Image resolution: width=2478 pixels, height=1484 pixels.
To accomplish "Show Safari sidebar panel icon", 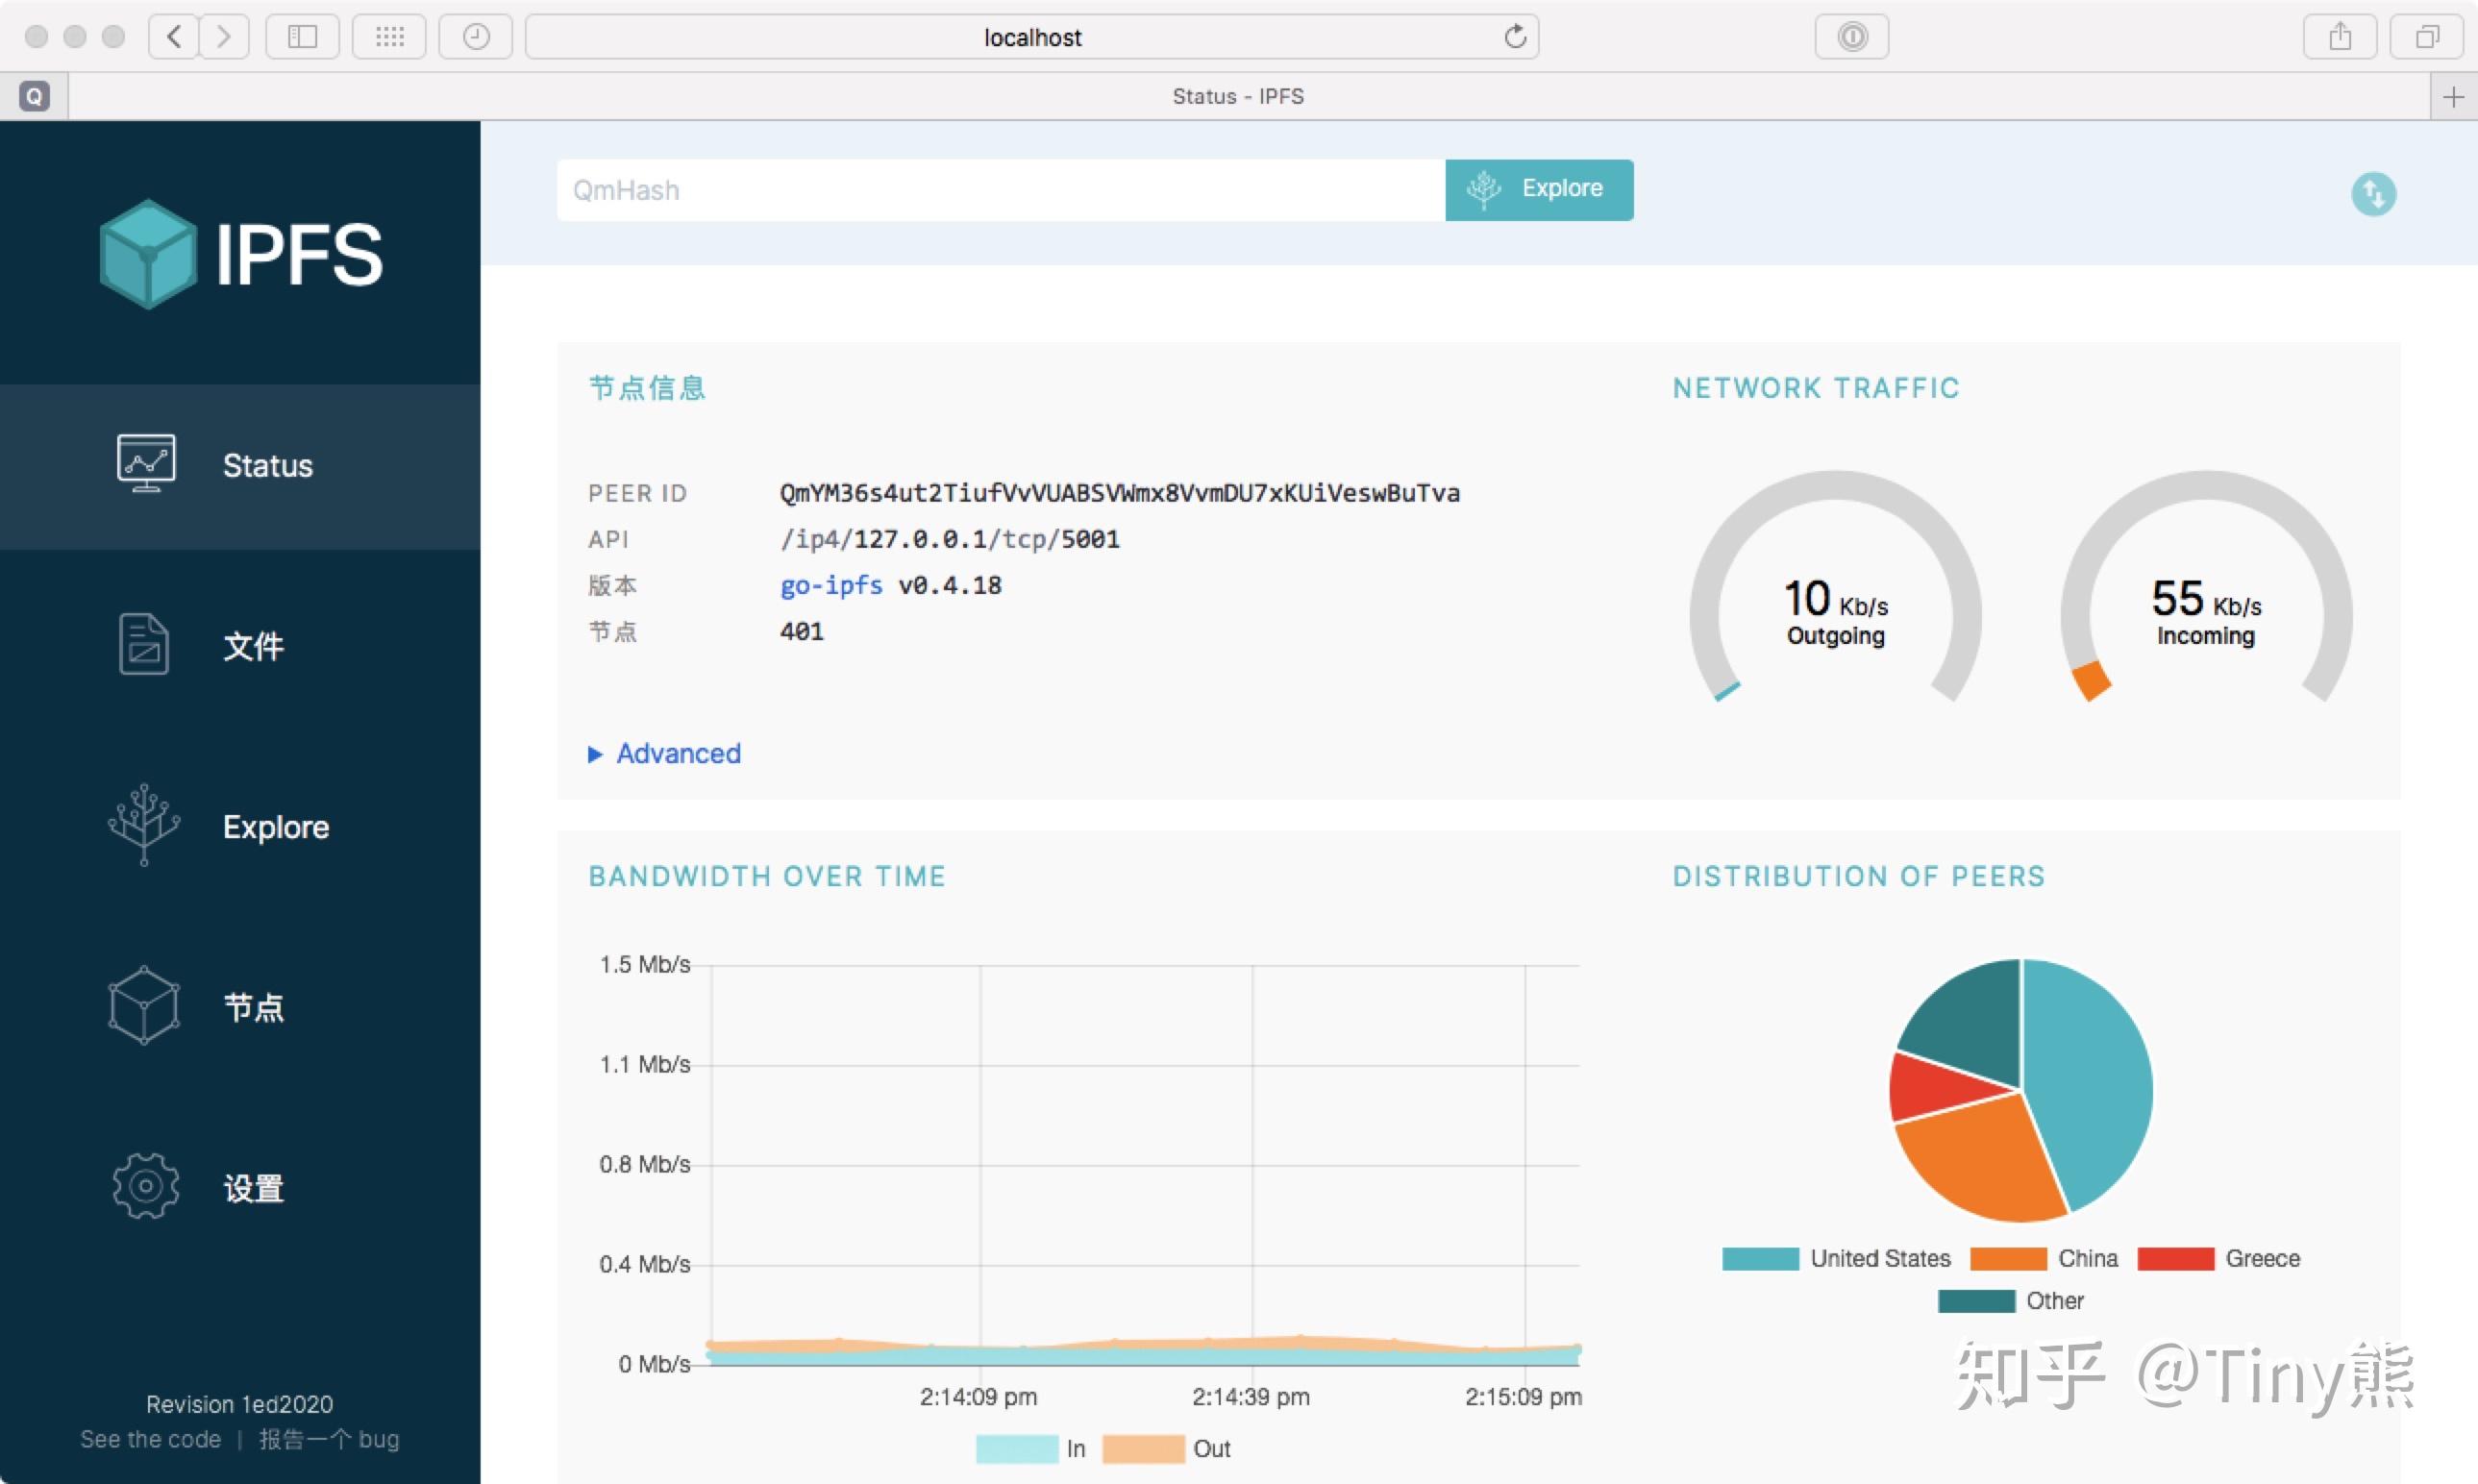I will [x=302, y=37].
